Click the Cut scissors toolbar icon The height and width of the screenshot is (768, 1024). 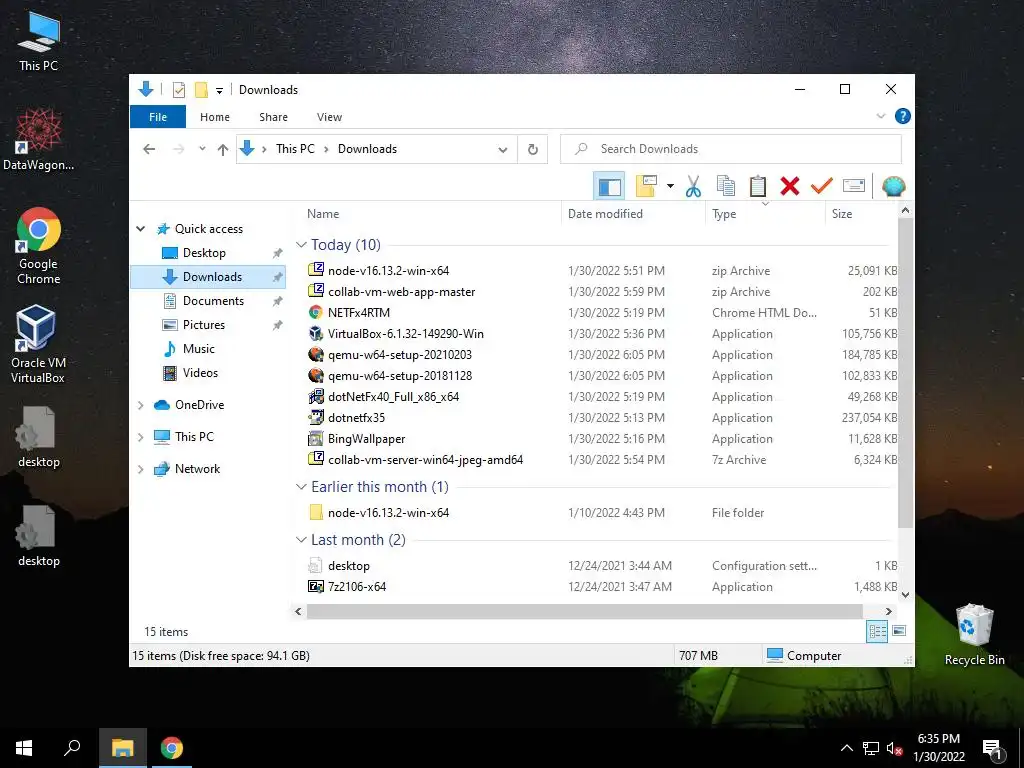point(693,186)
